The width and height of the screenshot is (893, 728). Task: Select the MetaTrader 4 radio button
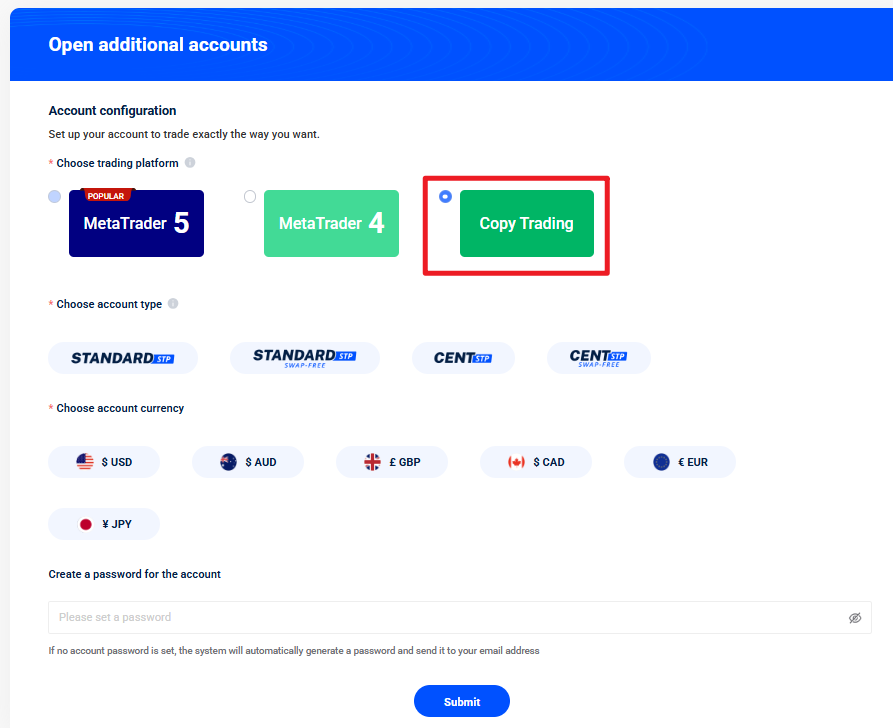tap(250, 197)
